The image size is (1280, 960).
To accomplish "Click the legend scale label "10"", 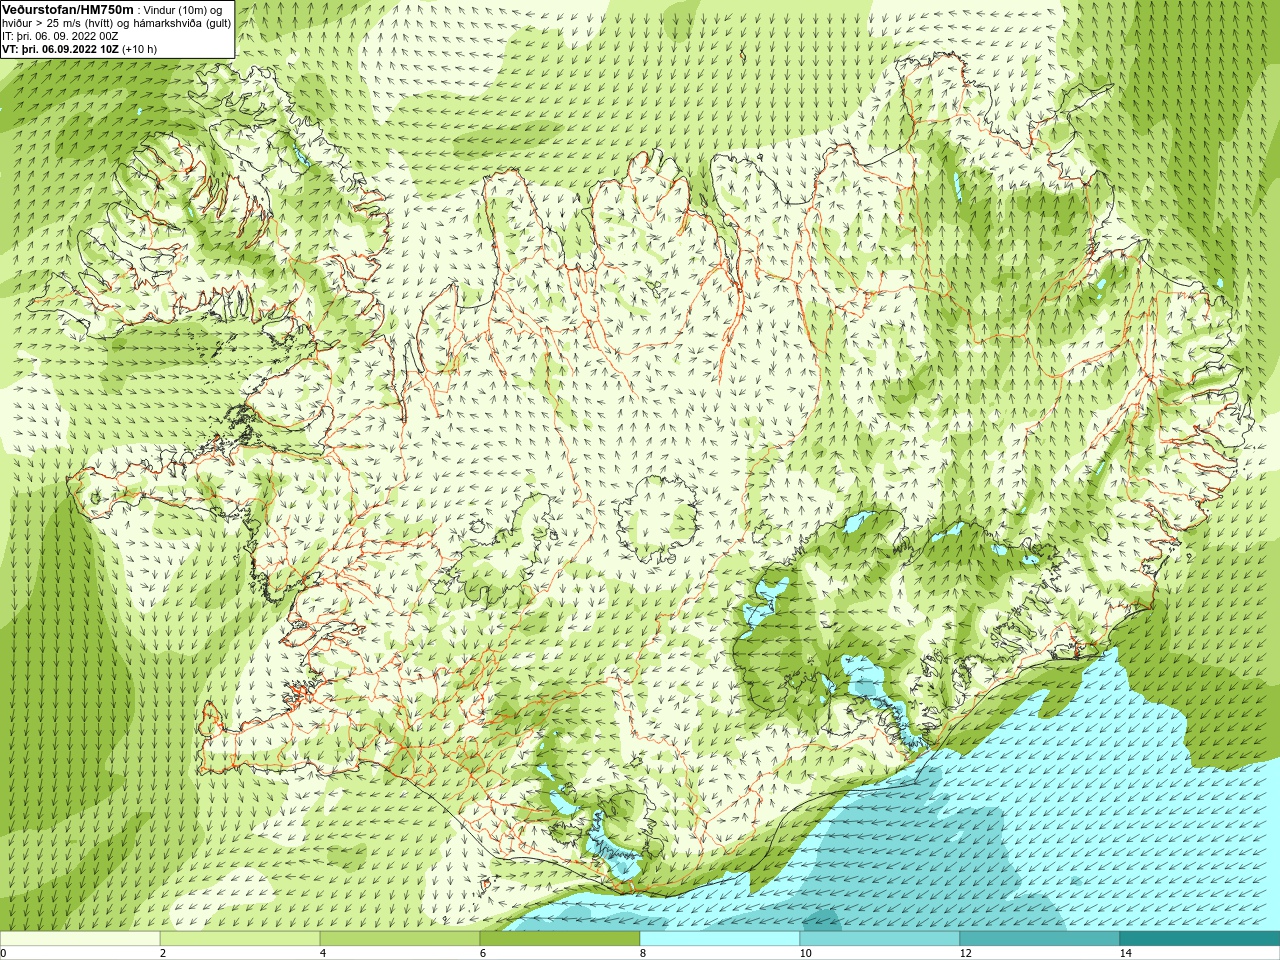I will click(x=805, y=953).
